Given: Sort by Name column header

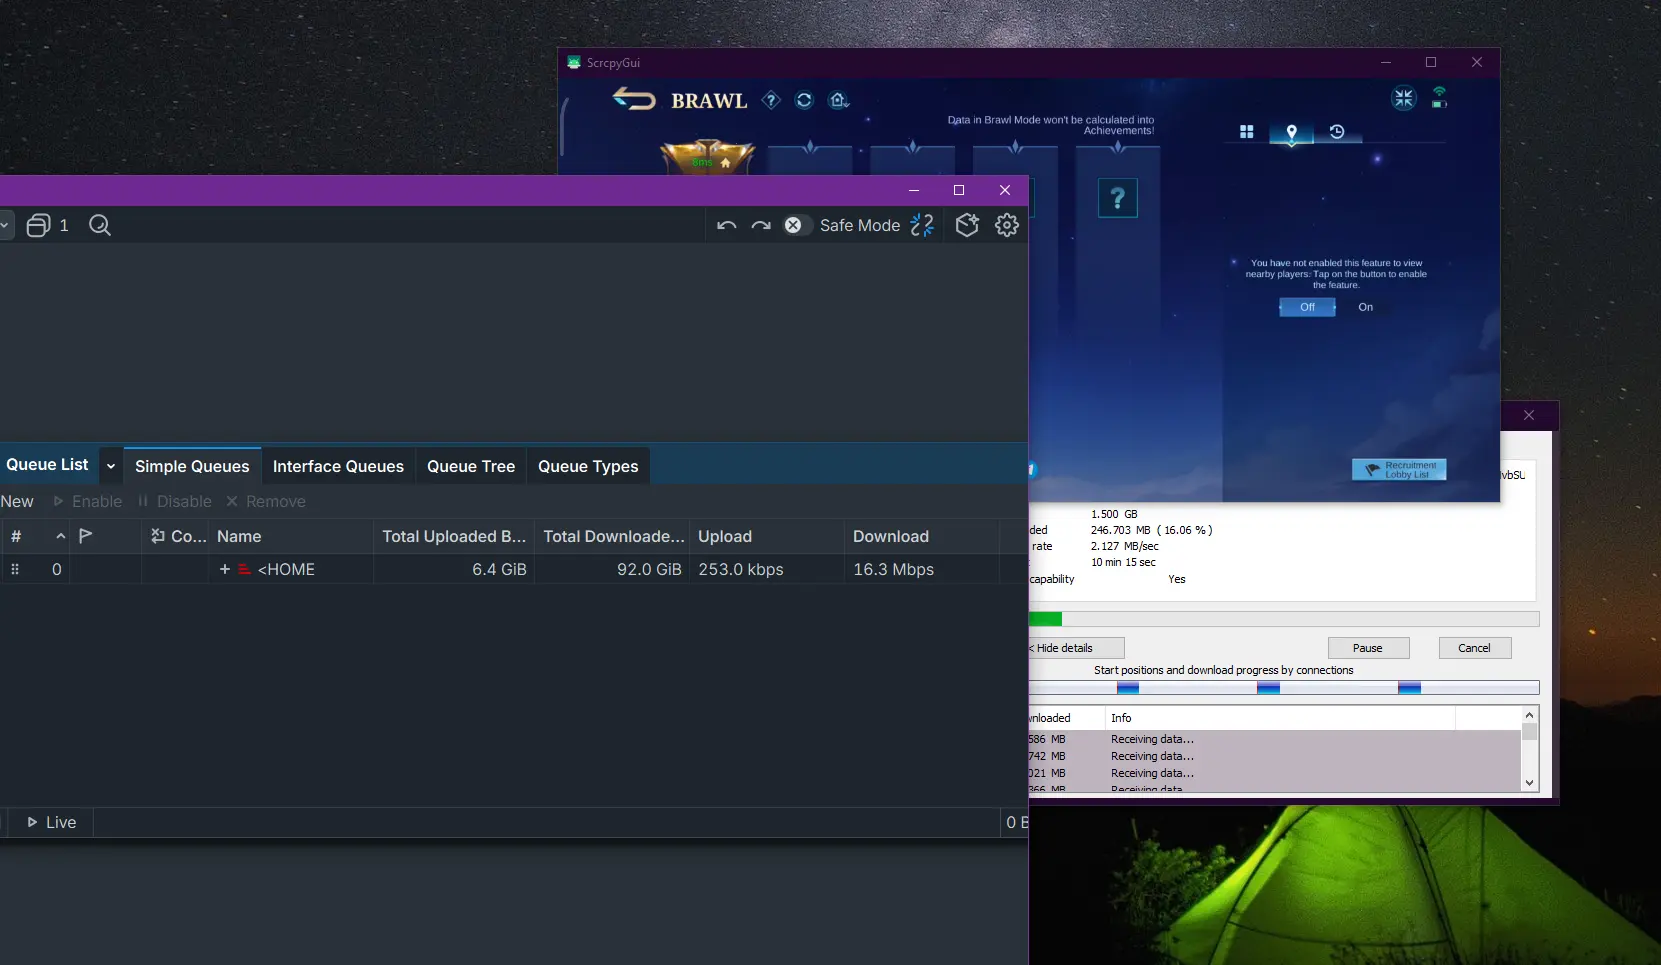Looking at the screenshot, I should coord(291,536).
